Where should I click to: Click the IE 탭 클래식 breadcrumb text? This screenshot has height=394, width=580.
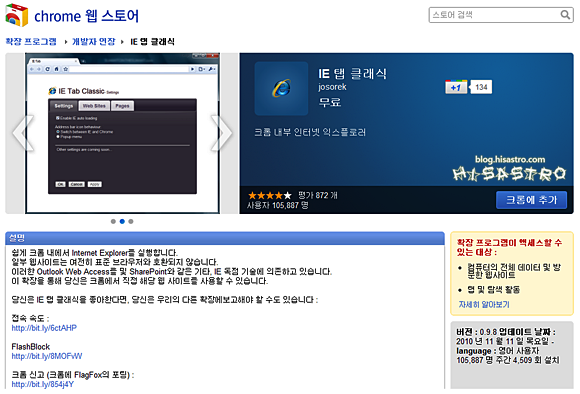[152, 41]
